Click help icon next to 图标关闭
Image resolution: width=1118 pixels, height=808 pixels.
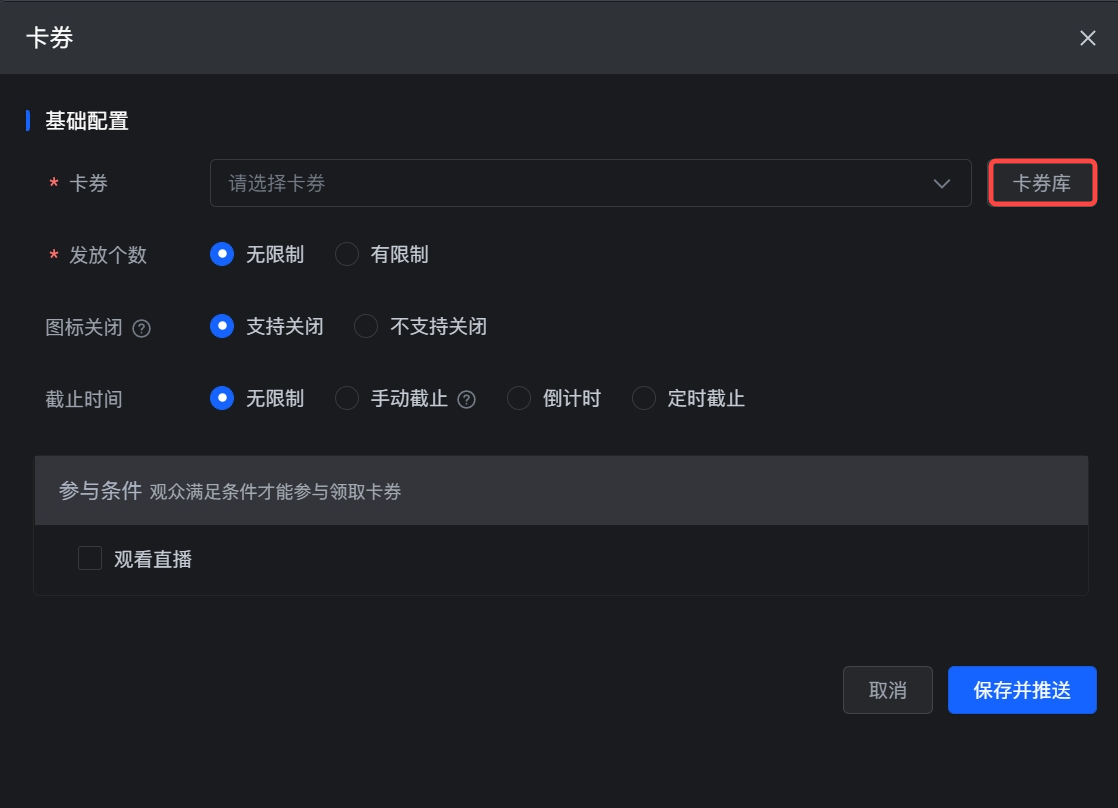(142, 328)
